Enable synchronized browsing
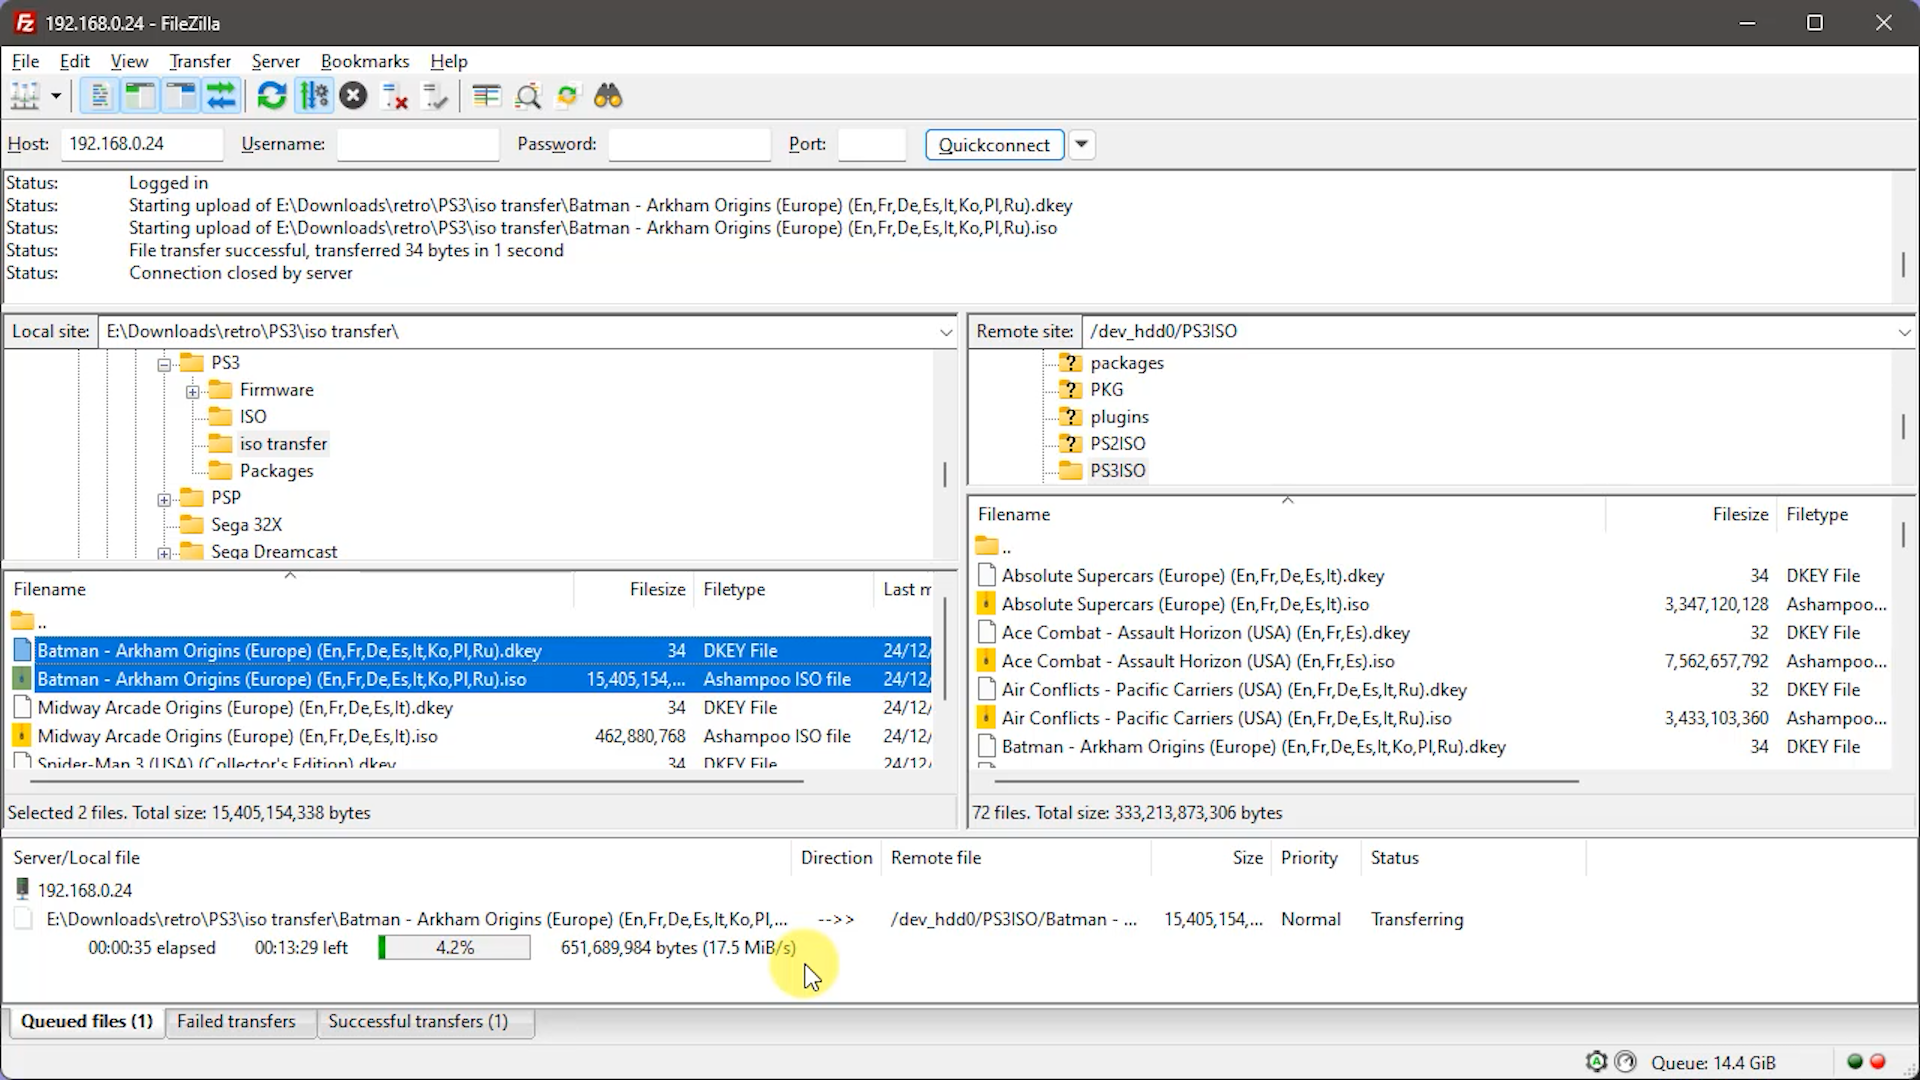The width and height of the screenshot is (1920, 1080). (568, 95)
